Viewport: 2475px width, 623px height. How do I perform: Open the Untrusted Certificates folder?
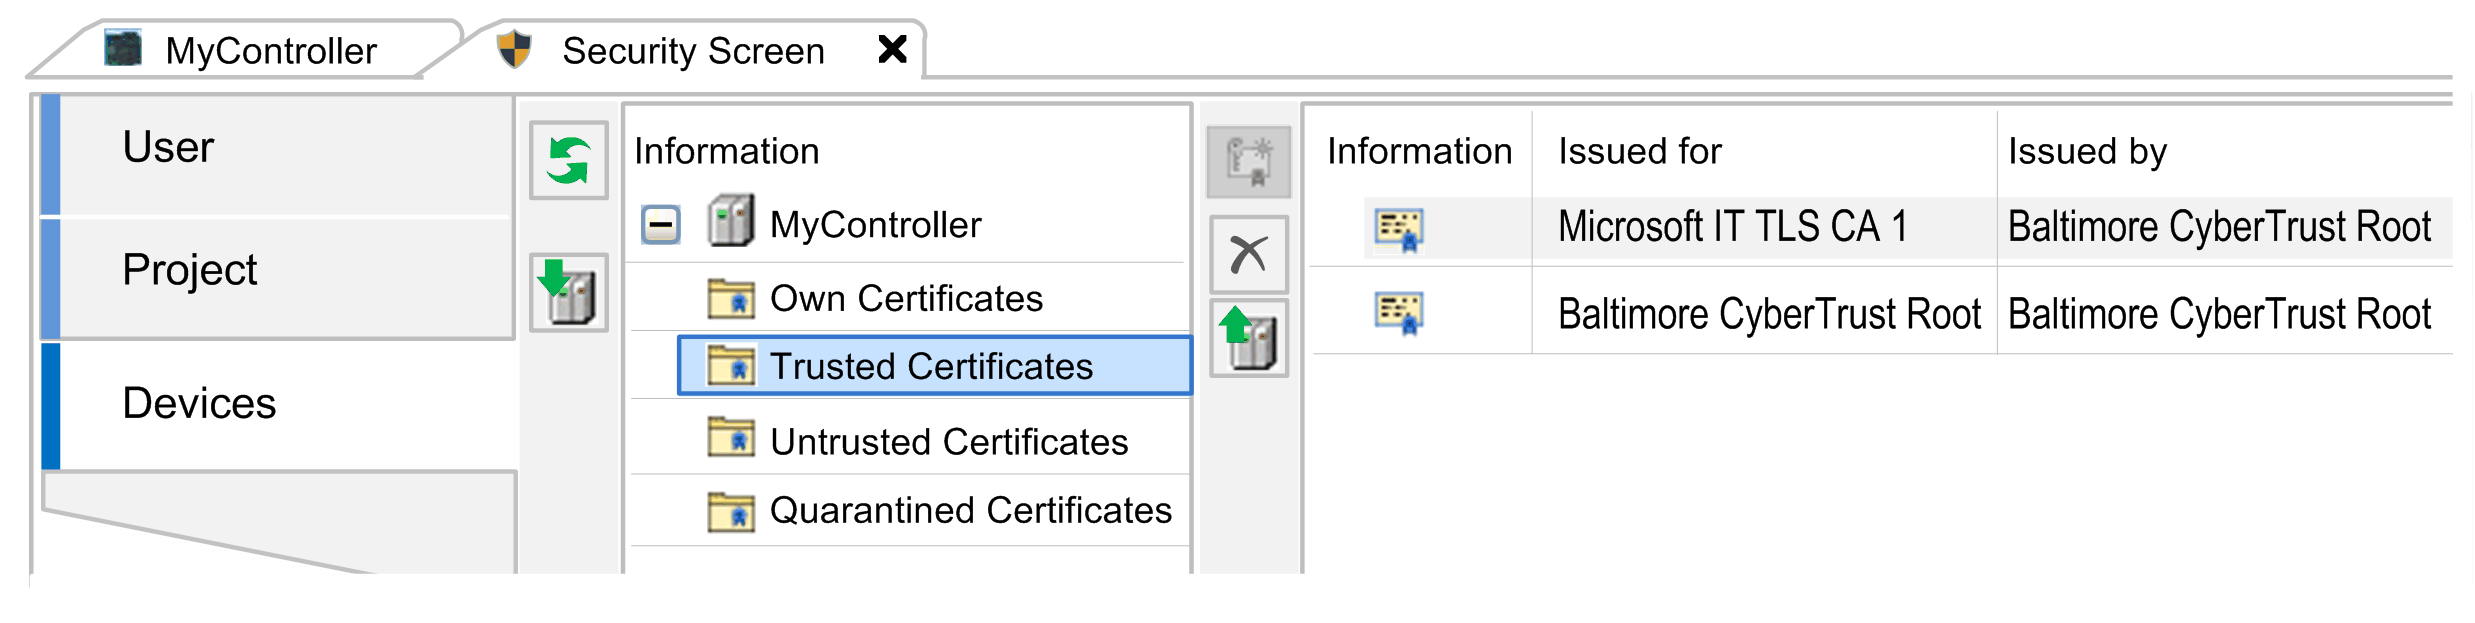(948, 441)
